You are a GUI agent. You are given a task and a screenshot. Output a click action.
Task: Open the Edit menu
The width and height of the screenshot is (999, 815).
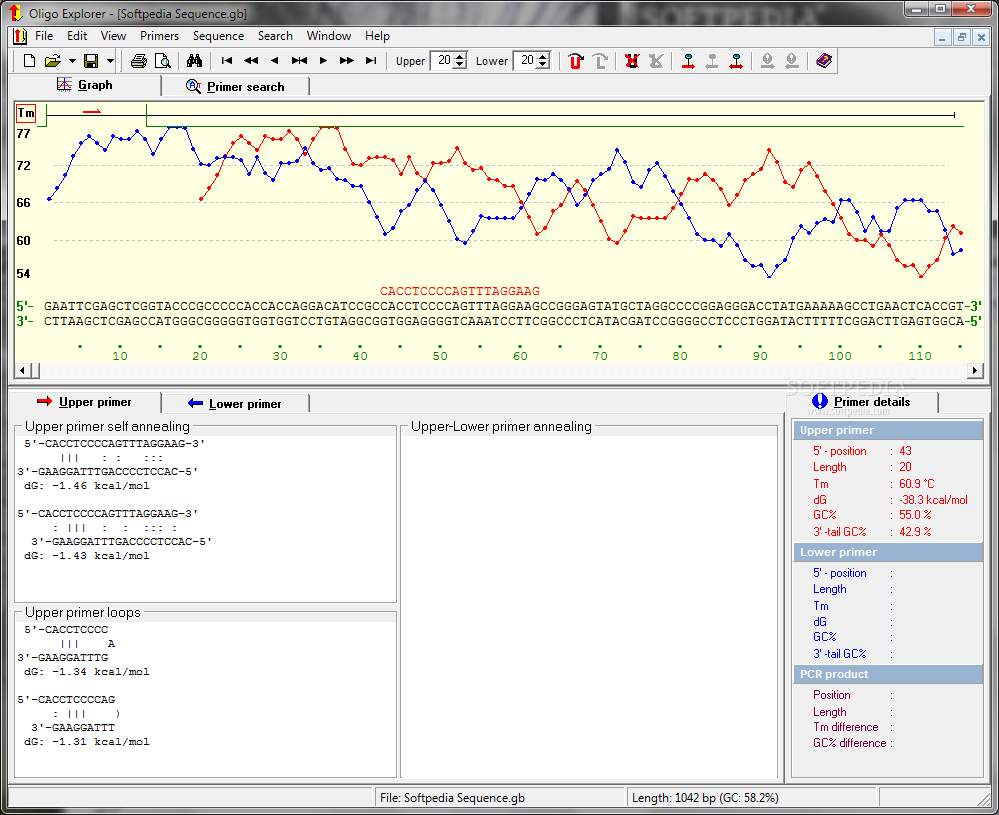(x=77, y=36)
